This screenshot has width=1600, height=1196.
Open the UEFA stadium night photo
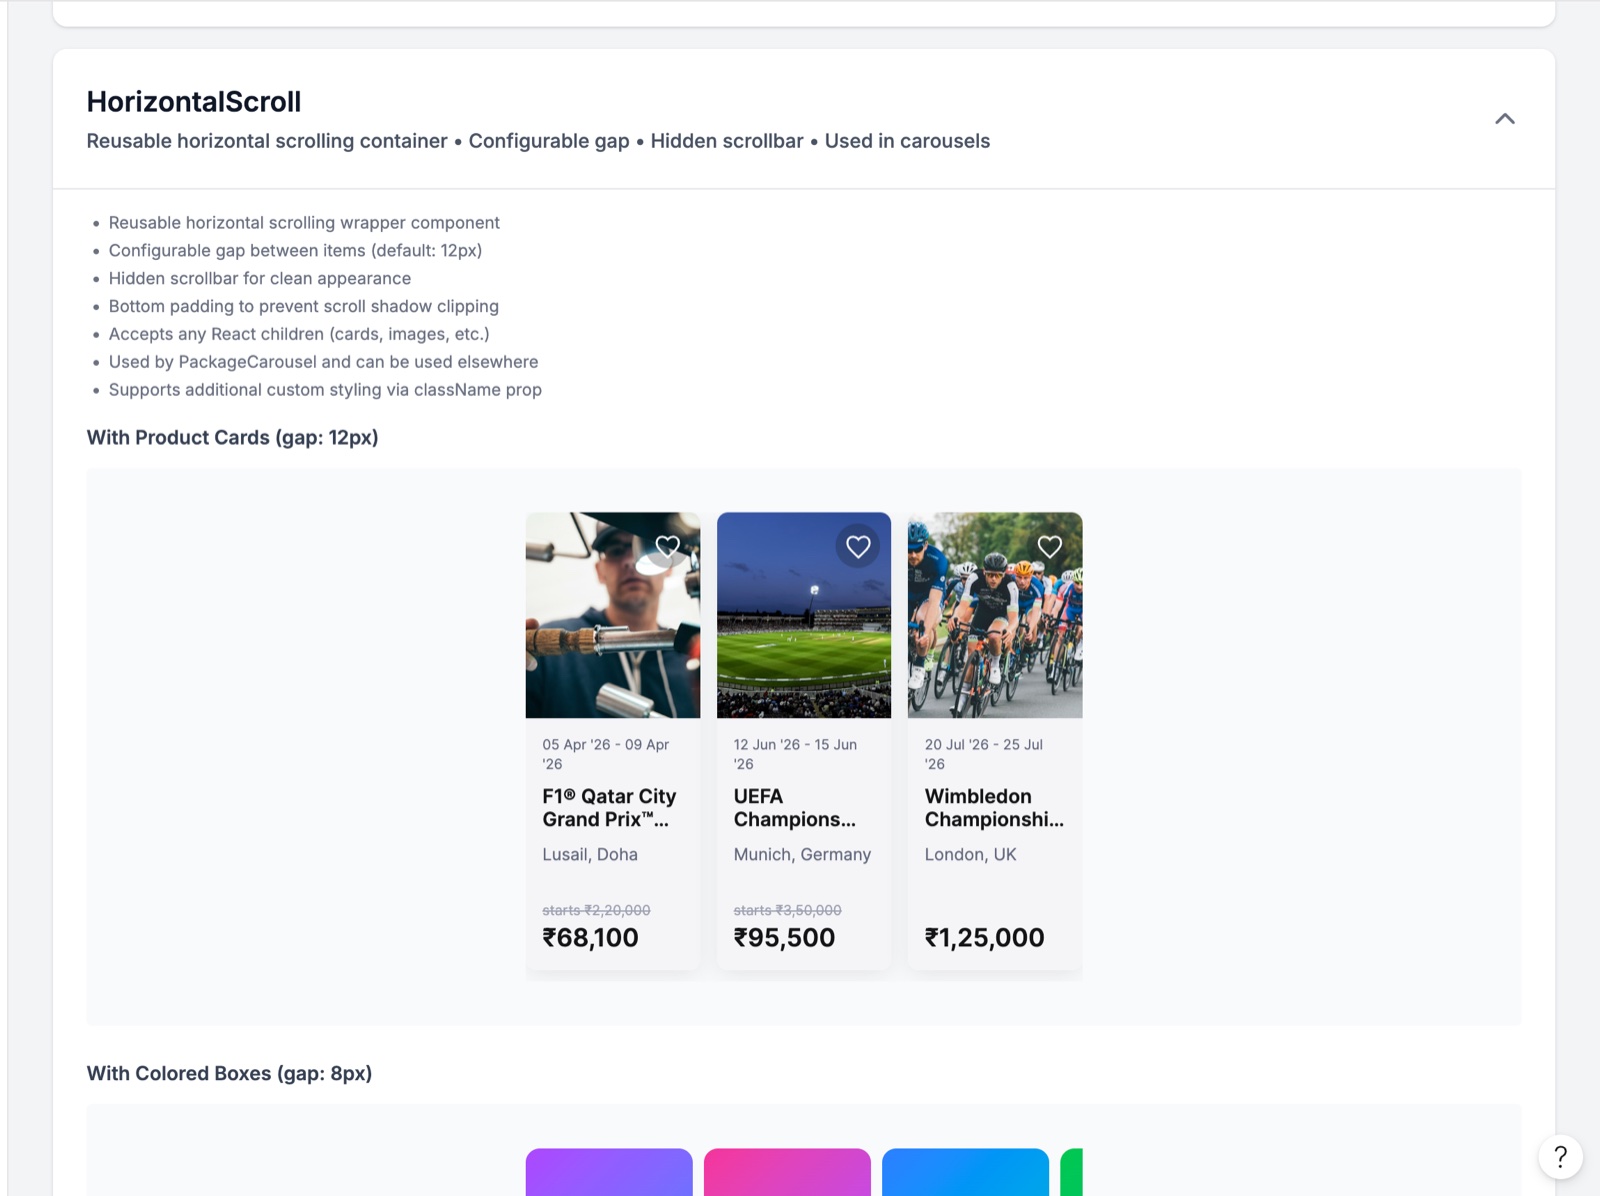point(804,615)
